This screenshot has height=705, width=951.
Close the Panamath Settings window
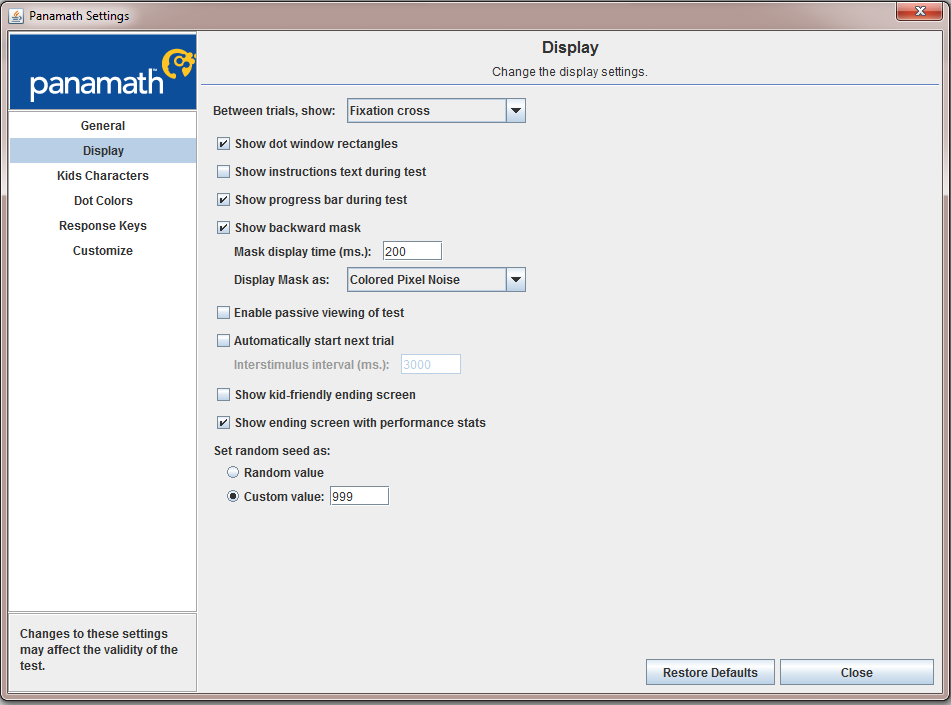pos(919,11)
